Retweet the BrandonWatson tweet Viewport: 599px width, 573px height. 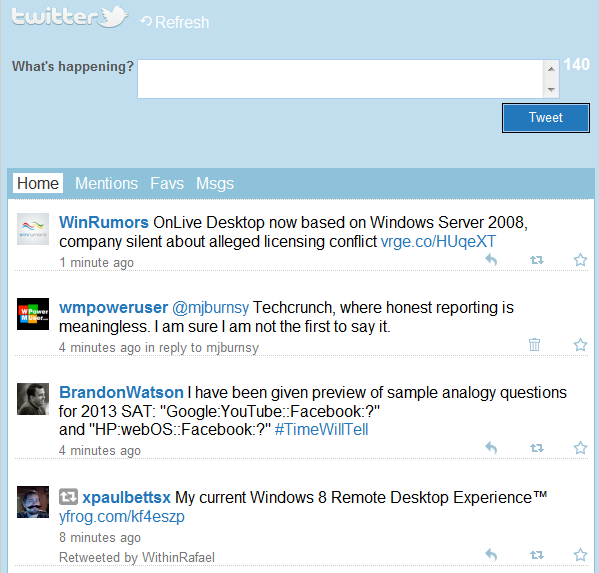pos(537,448)
